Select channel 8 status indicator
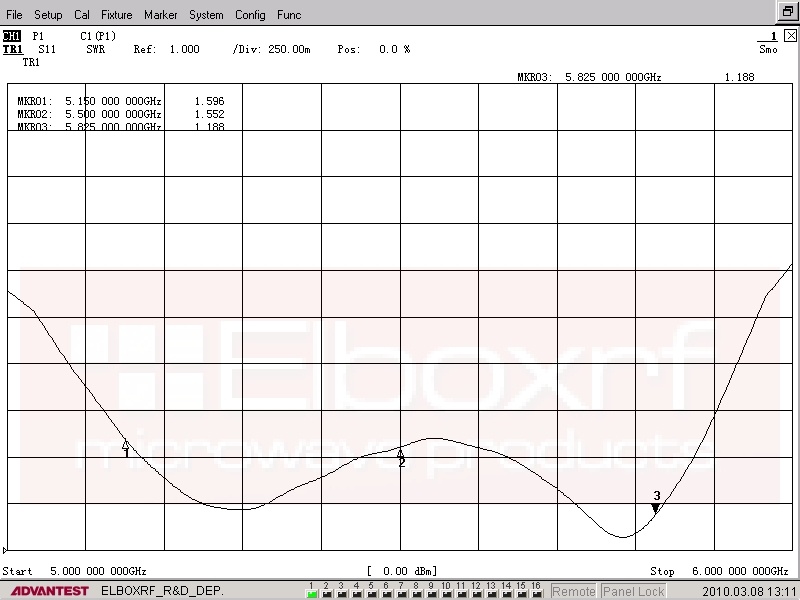The height and width of the screenshot is (600, 800). pos(416,590)
